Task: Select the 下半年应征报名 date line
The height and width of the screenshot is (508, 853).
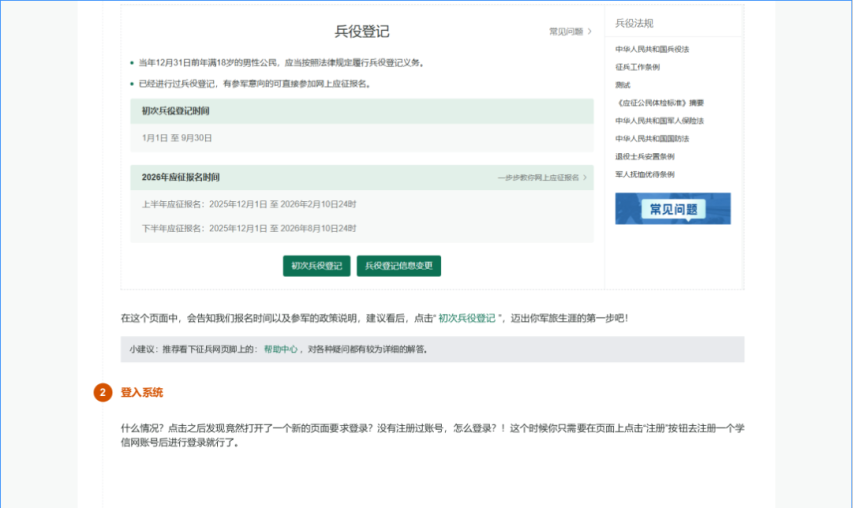Action: click(x=249, y=228)
